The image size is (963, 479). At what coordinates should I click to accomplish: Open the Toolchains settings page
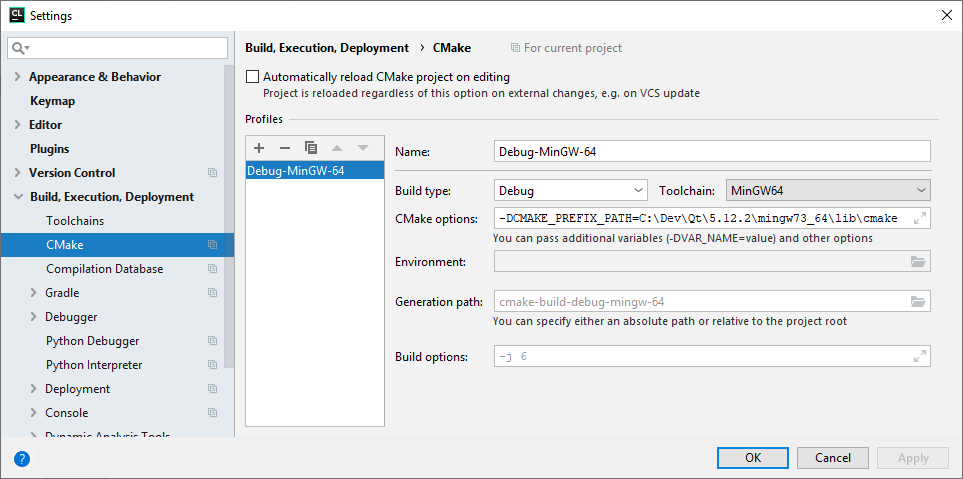[75, 221]
